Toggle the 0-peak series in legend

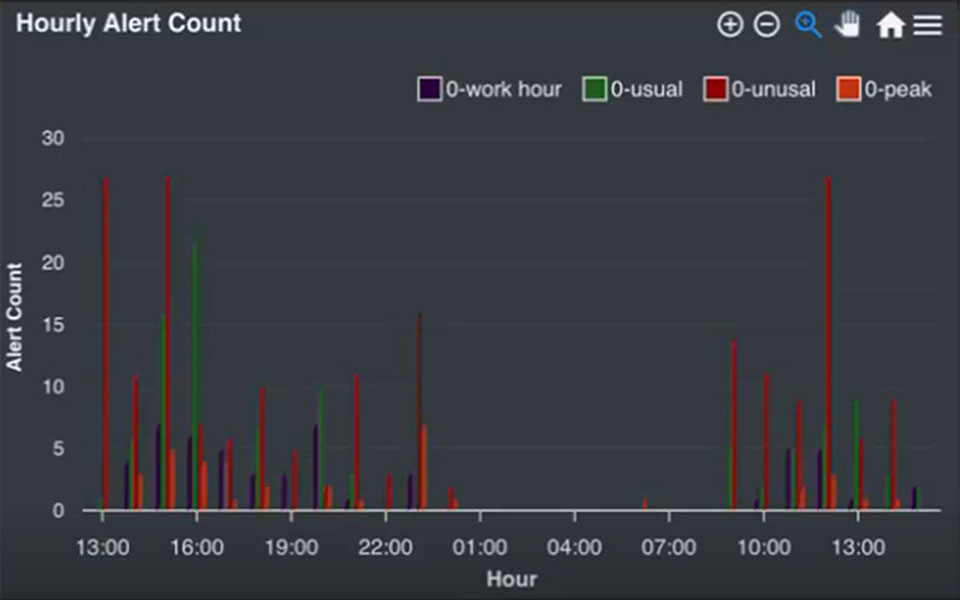[884, 89]
